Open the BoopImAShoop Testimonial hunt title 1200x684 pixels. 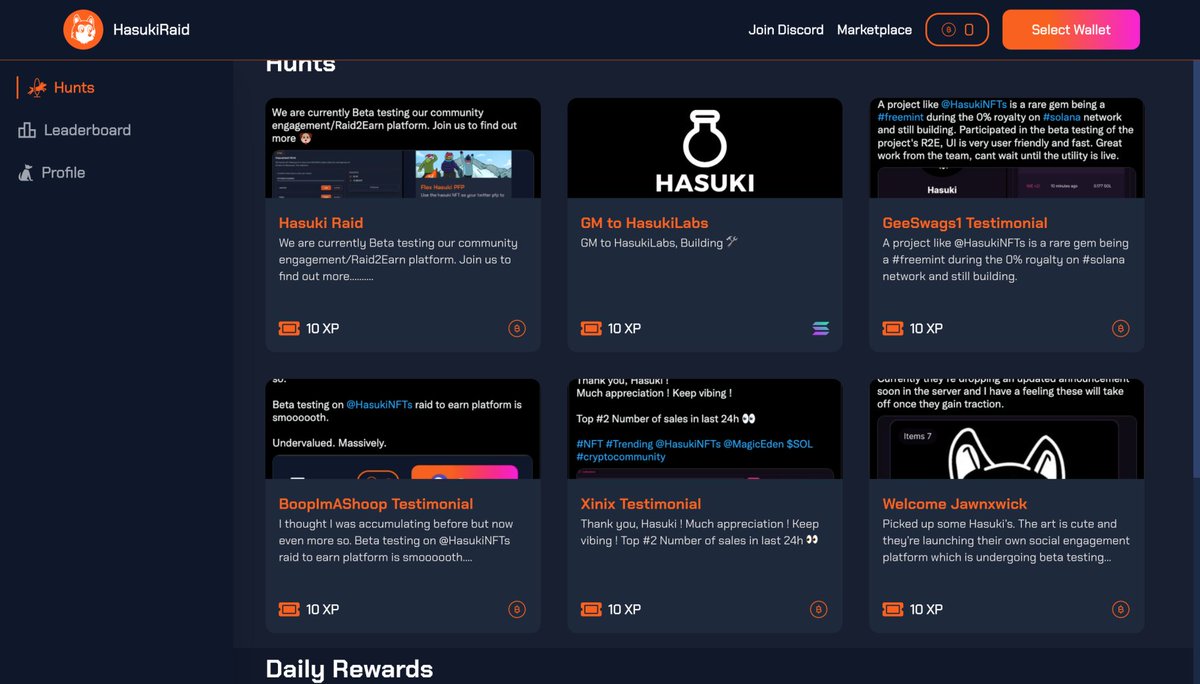(376, 504)
